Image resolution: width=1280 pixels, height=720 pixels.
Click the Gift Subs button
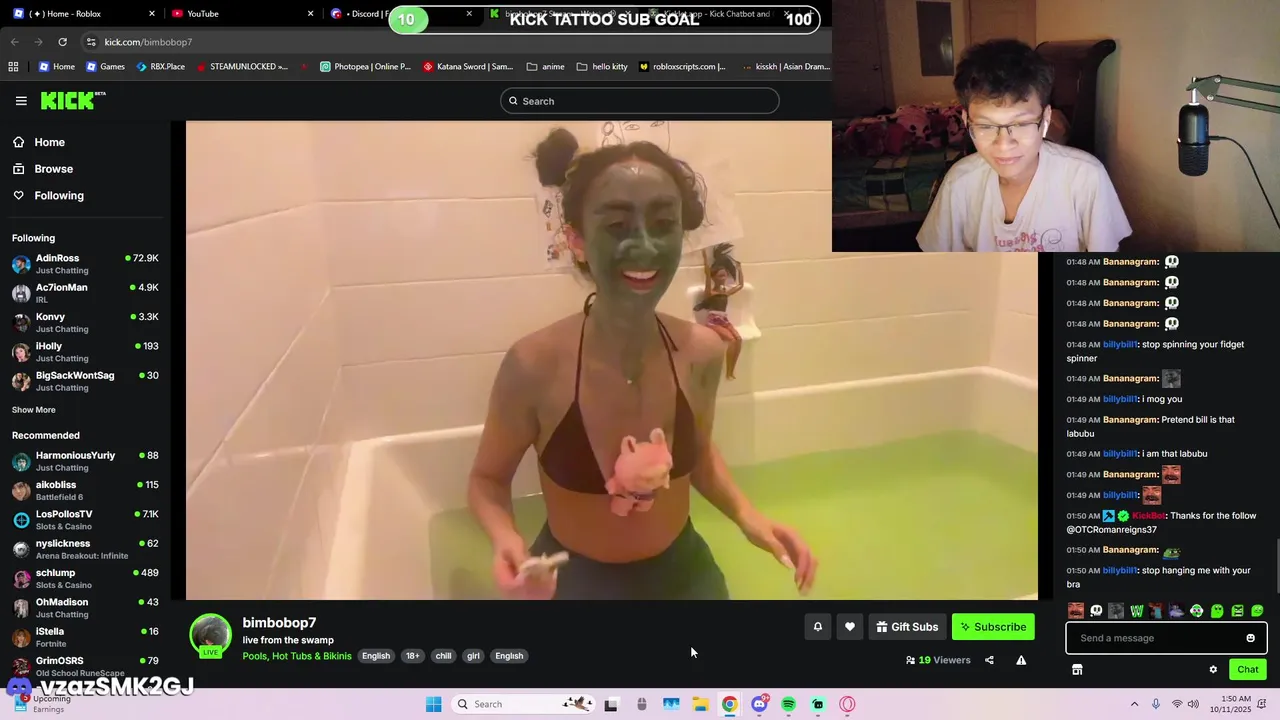click(x=907, y=627)
